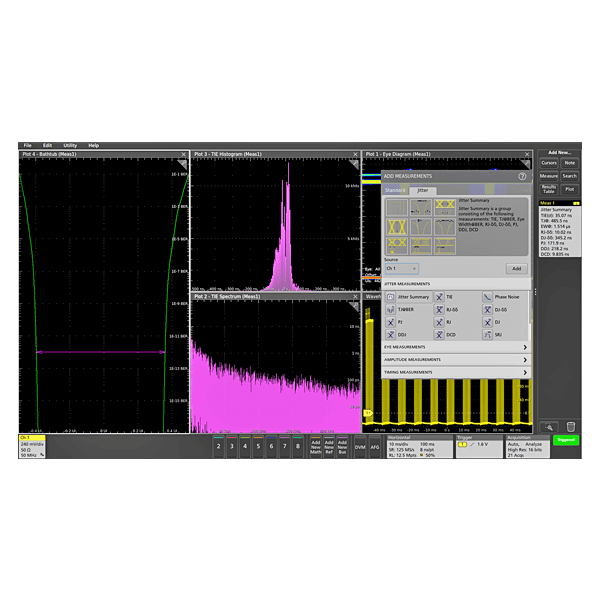Click the help question mark icon
The image size is (600, 600).
(522, 176)
